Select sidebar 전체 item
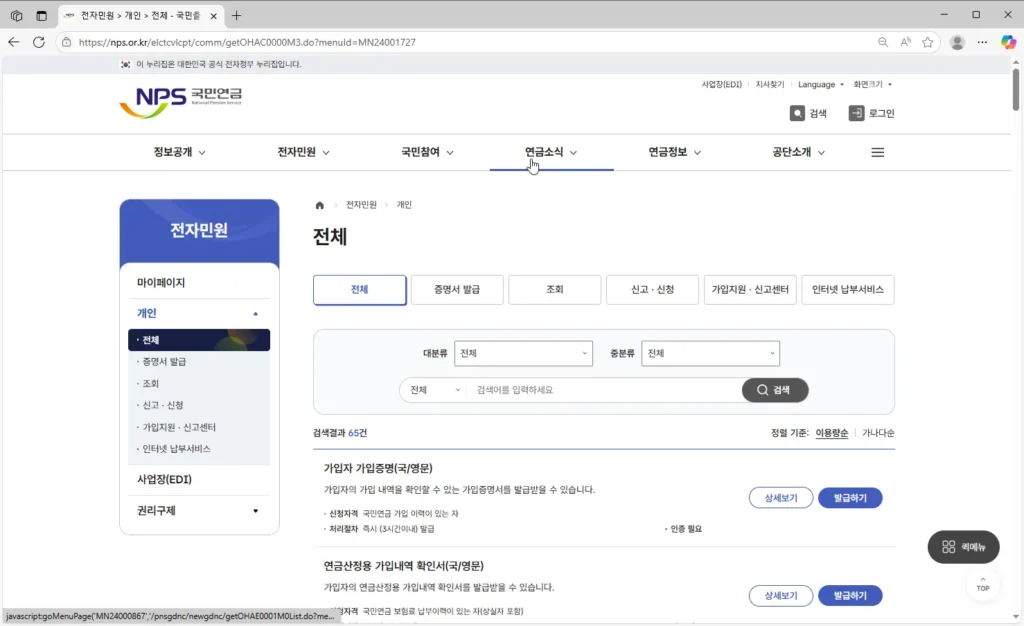 (x=199, y=340)
